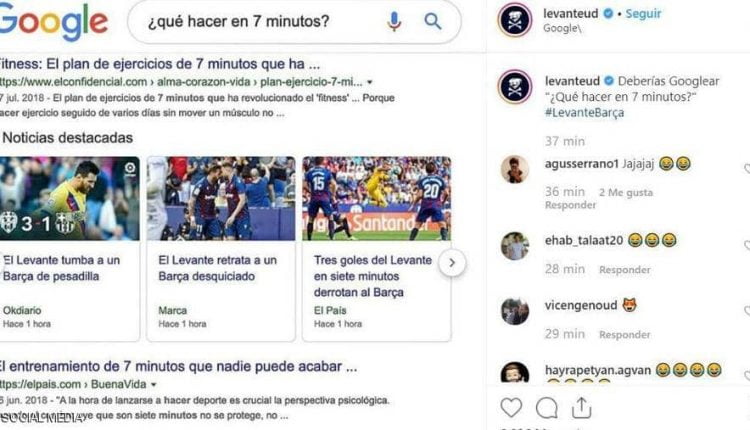Screen dimensions: 750x430
Task: Click inside the Google search text field
Action: [256, 22]
